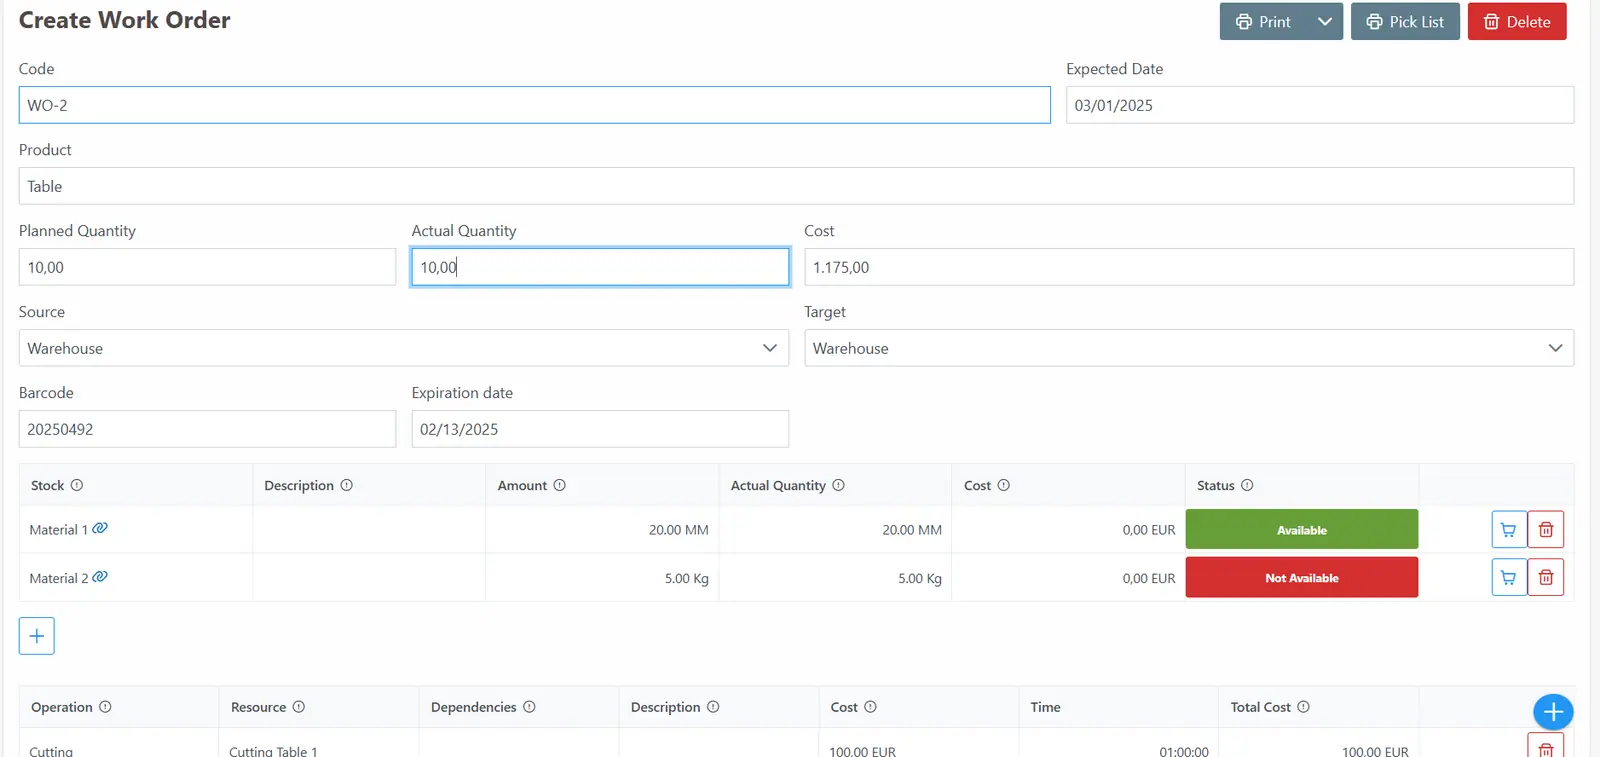The height and width of the screenshot is (757, 1600).
Task: Delete the Material 2 stock row
Action: pyautogui.click(x=1546, y=578)
